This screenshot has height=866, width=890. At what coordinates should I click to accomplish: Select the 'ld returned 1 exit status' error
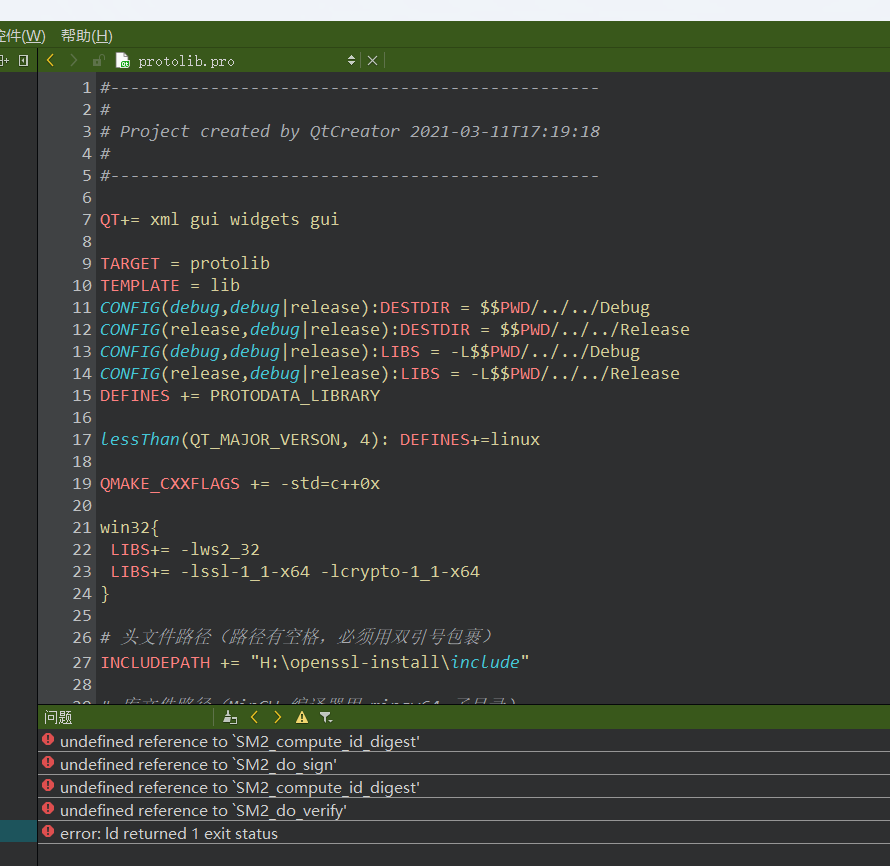click(464, 833)
